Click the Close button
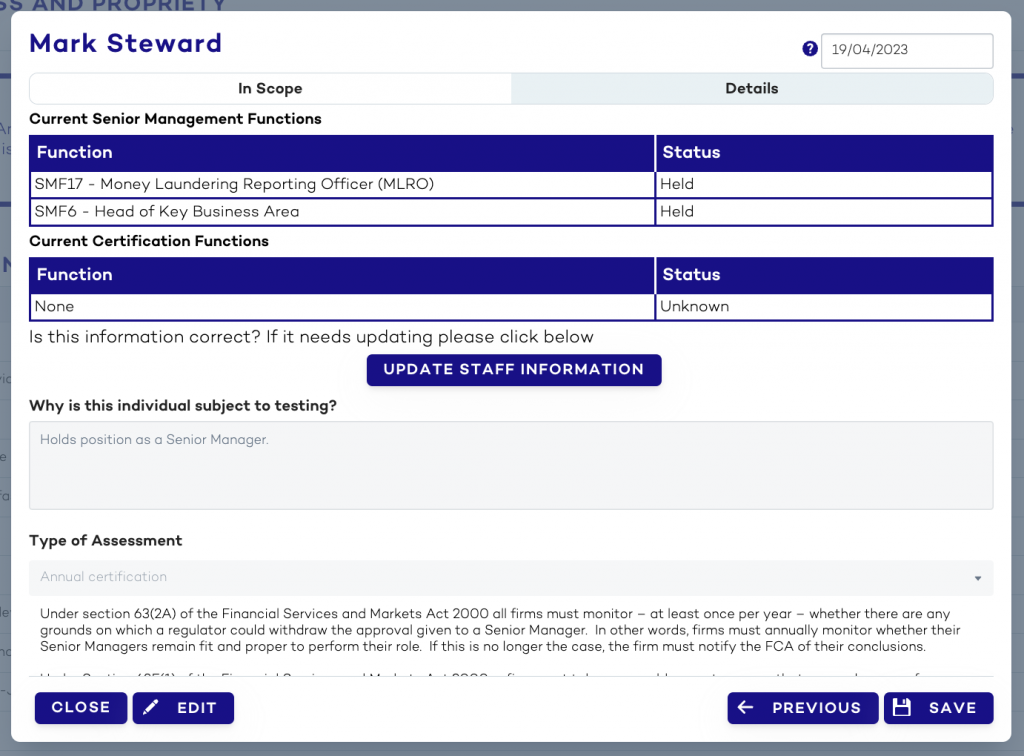The height and width of the screenshot is (756, 1024). (81, 708)
